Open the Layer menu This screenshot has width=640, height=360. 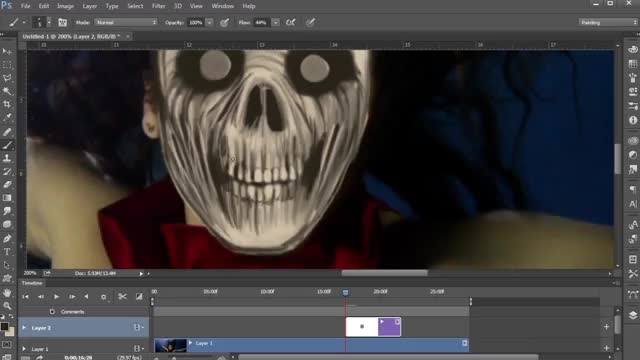coord(90,6)
